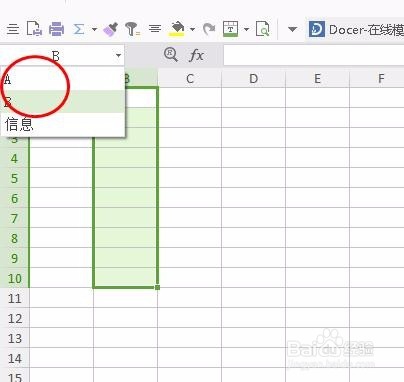Image resolution: width=404 pixels, height=382 pixels.
Task: Click the AutoSum sigma icon
Action: [x=79, y=29]
